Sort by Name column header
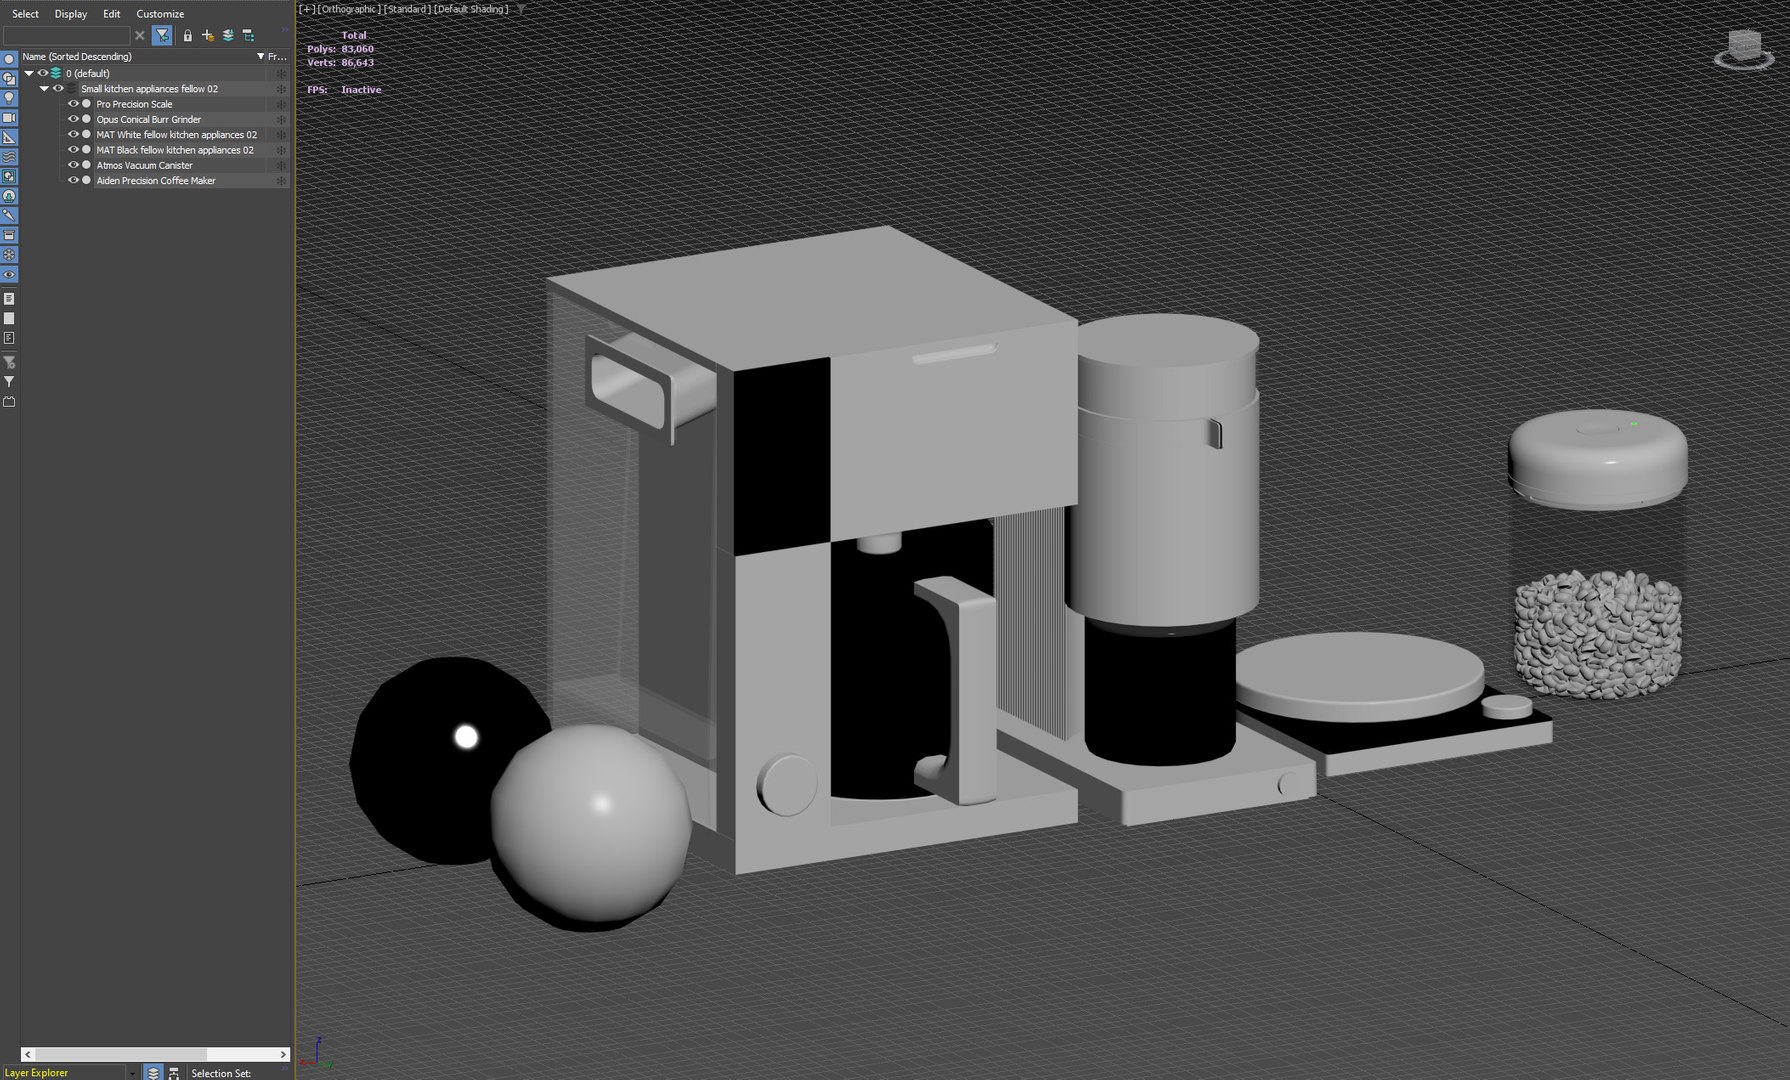This screenshot has width=1790, height=1080. 77,57
